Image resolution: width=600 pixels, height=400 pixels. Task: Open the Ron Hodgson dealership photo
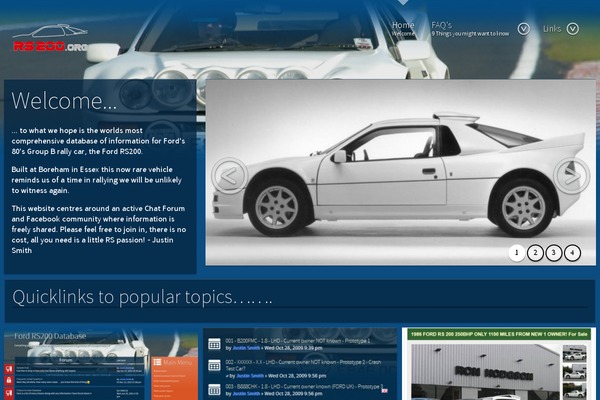click(x=485, y=372)
